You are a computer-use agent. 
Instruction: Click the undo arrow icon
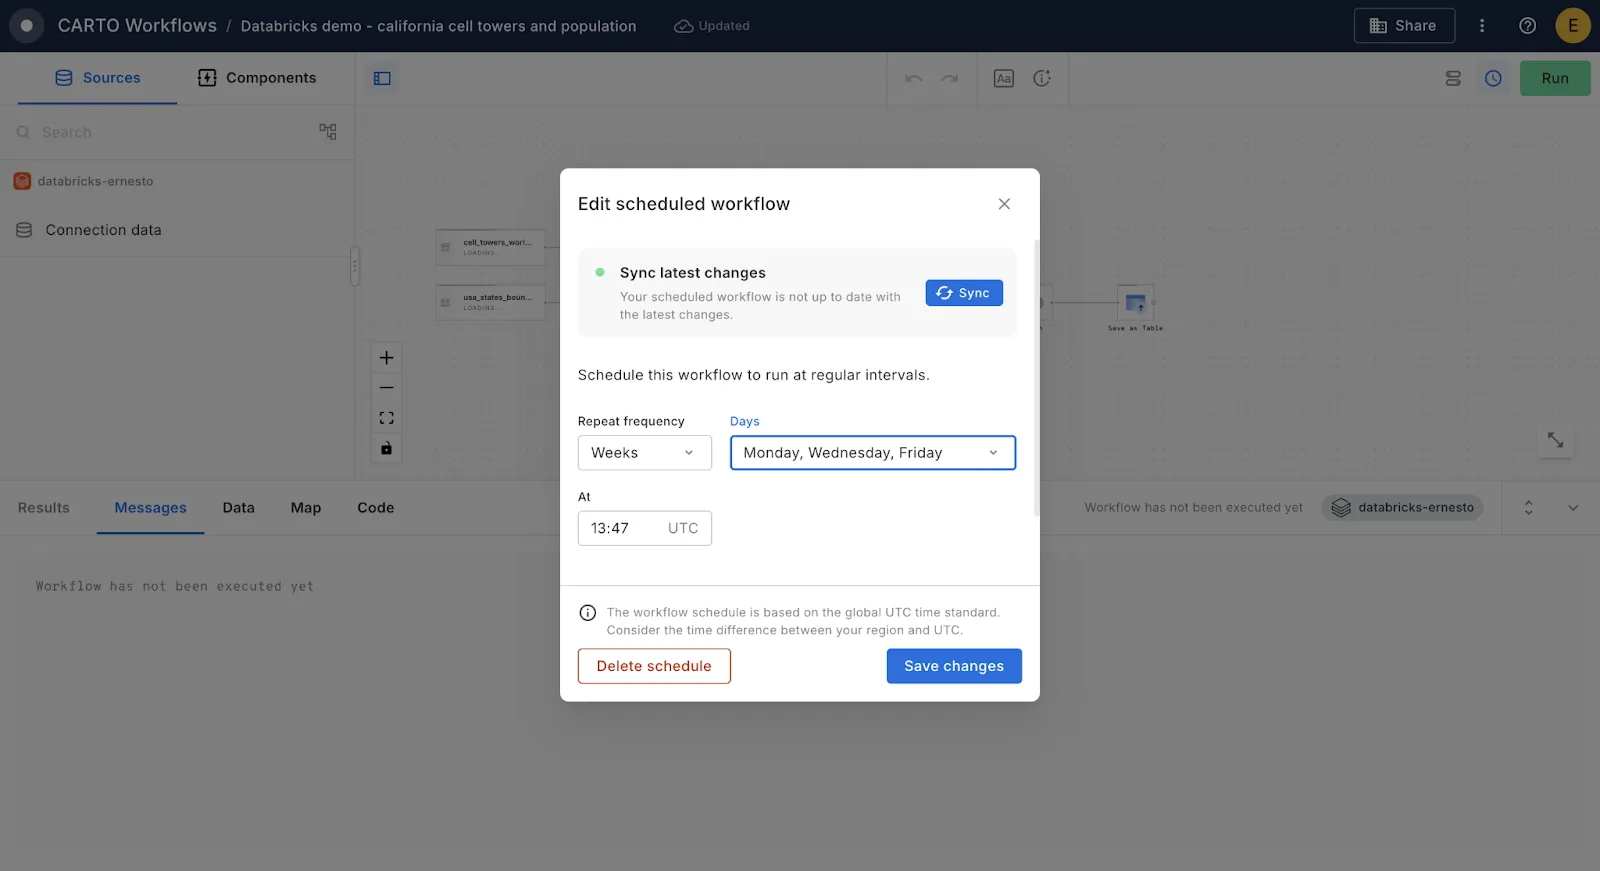913,78
